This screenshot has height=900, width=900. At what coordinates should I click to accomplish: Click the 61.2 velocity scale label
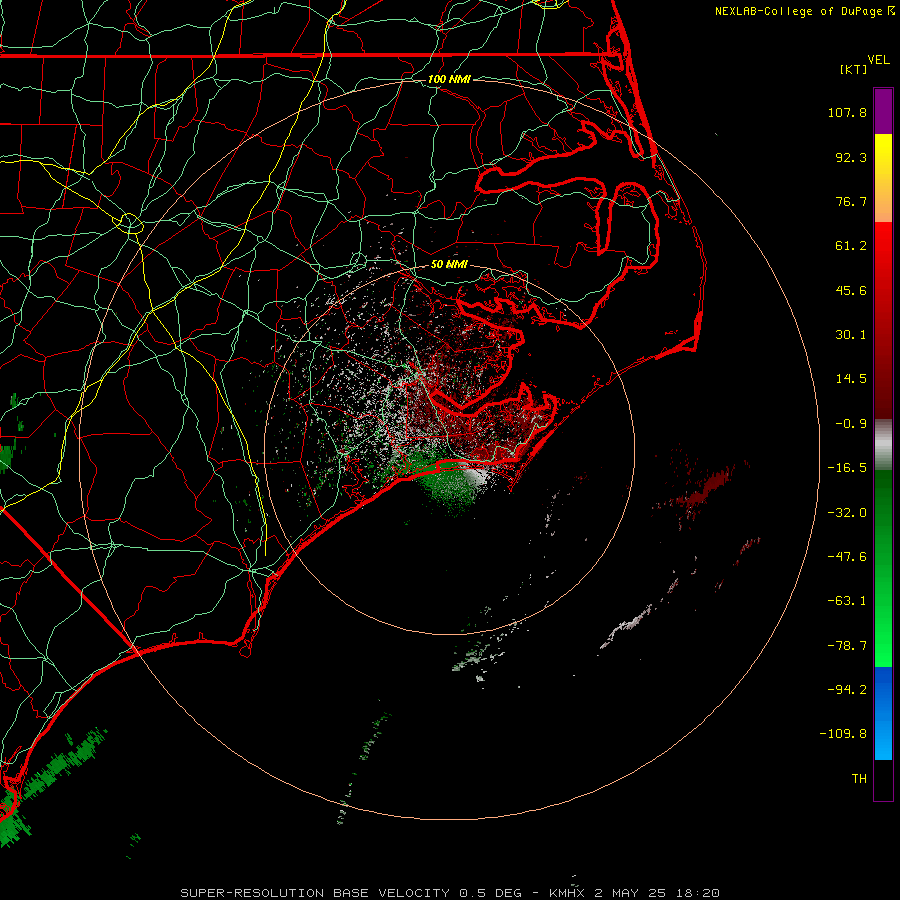[851, 246]
